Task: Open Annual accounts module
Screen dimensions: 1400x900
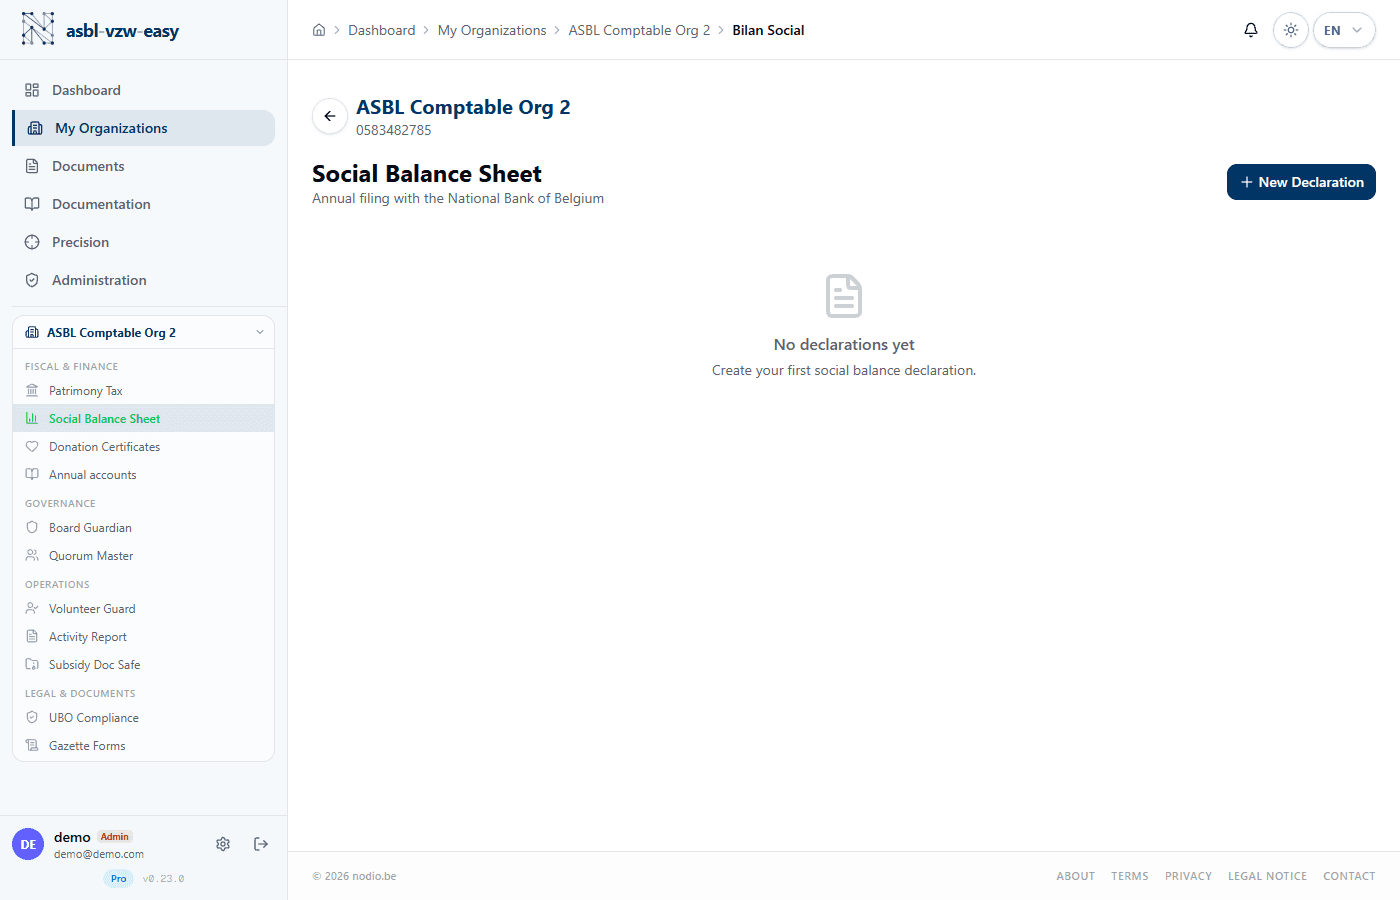Action: pyautogui.click(x=143, y=475)
